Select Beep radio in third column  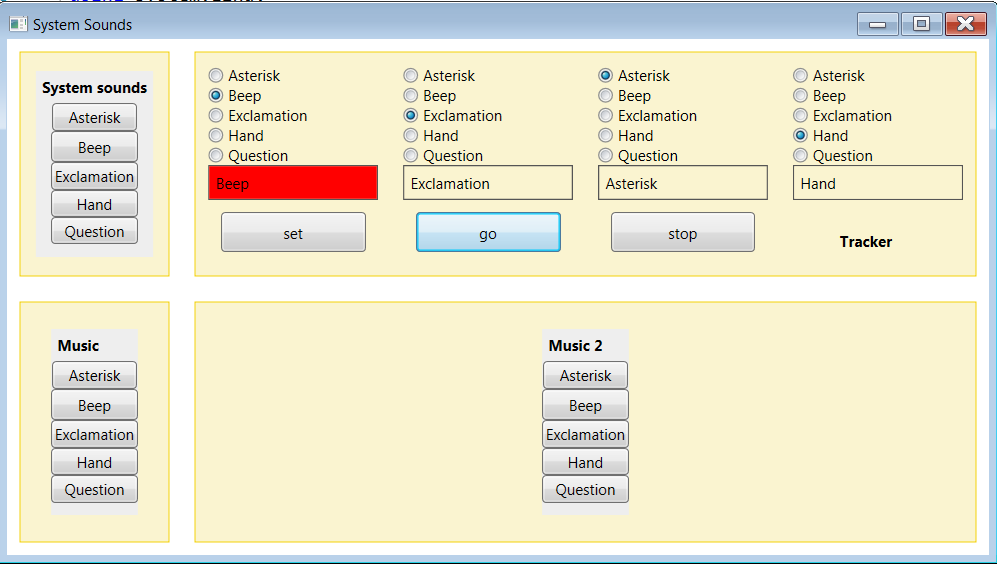(606, 96)
